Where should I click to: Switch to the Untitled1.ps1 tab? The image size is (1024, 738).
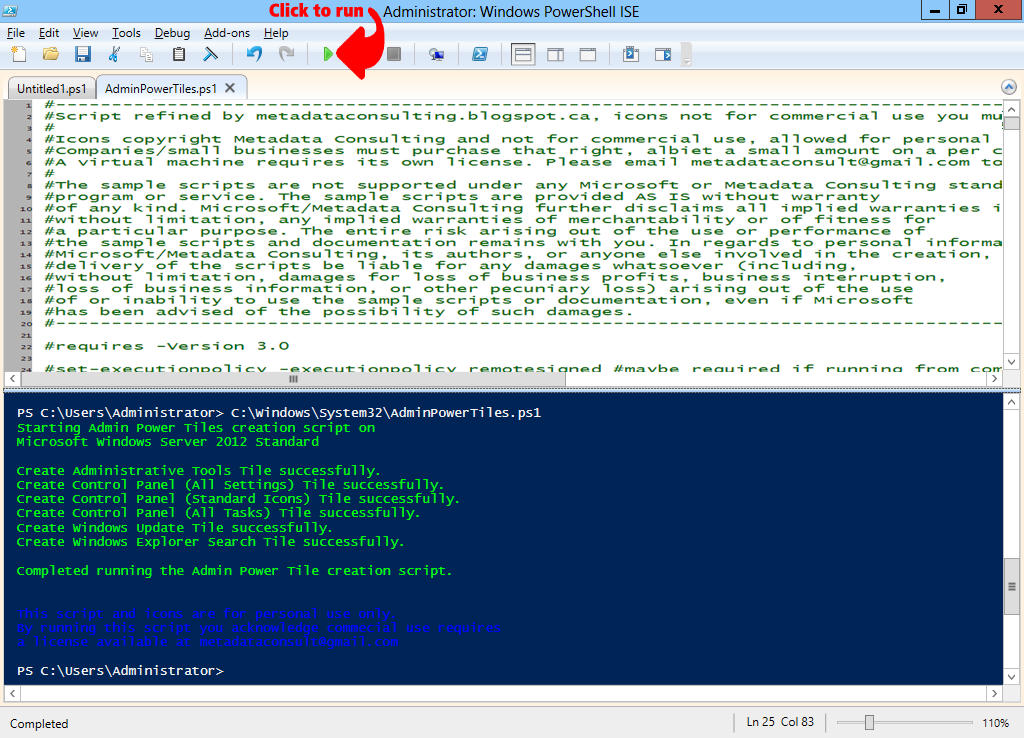[x=52, y=89]
